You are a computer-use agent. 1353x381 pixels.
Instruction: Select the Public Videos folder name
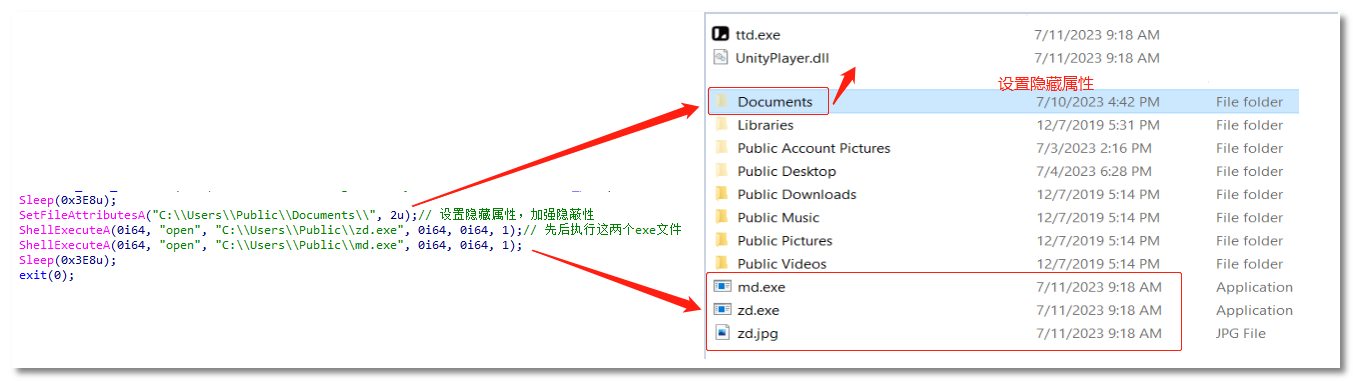click(782, 264)
